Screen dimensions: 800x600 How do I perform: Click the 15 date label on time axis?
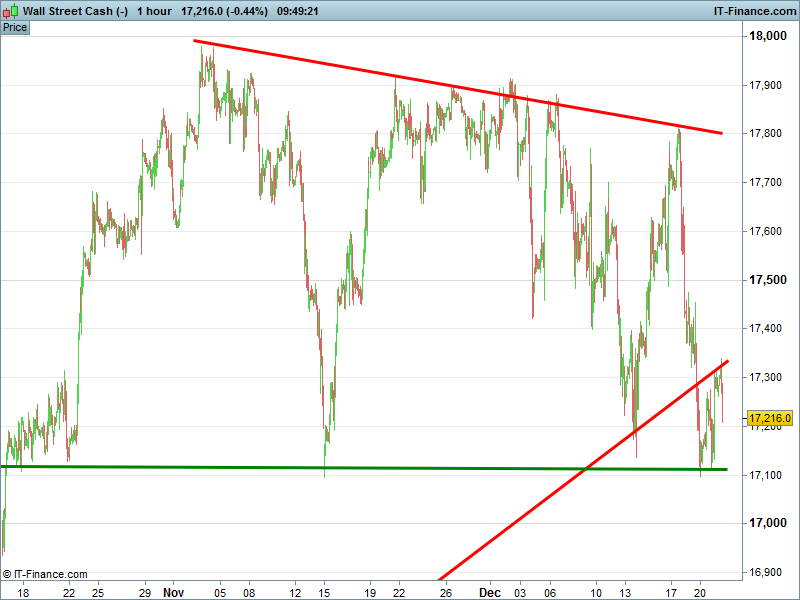pyautogui.click(x=324, y=593)
